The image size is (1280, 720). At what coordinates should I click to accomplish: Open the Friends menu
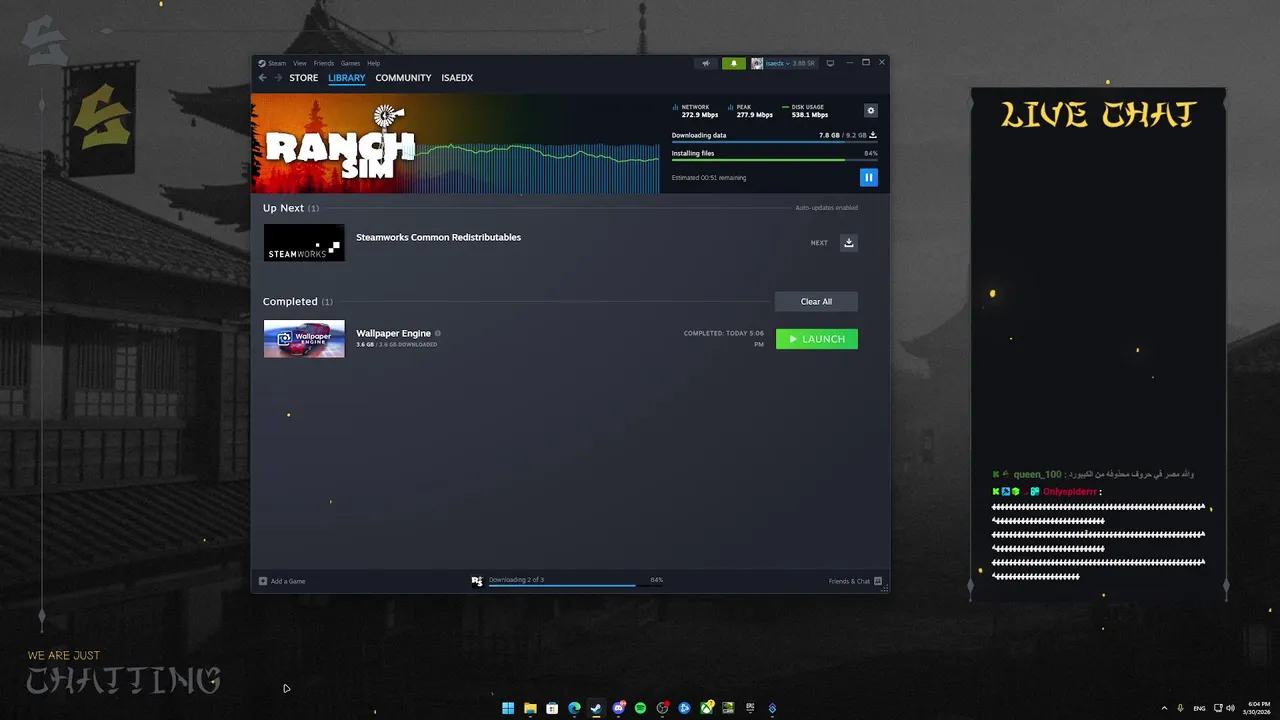point(324,63)
